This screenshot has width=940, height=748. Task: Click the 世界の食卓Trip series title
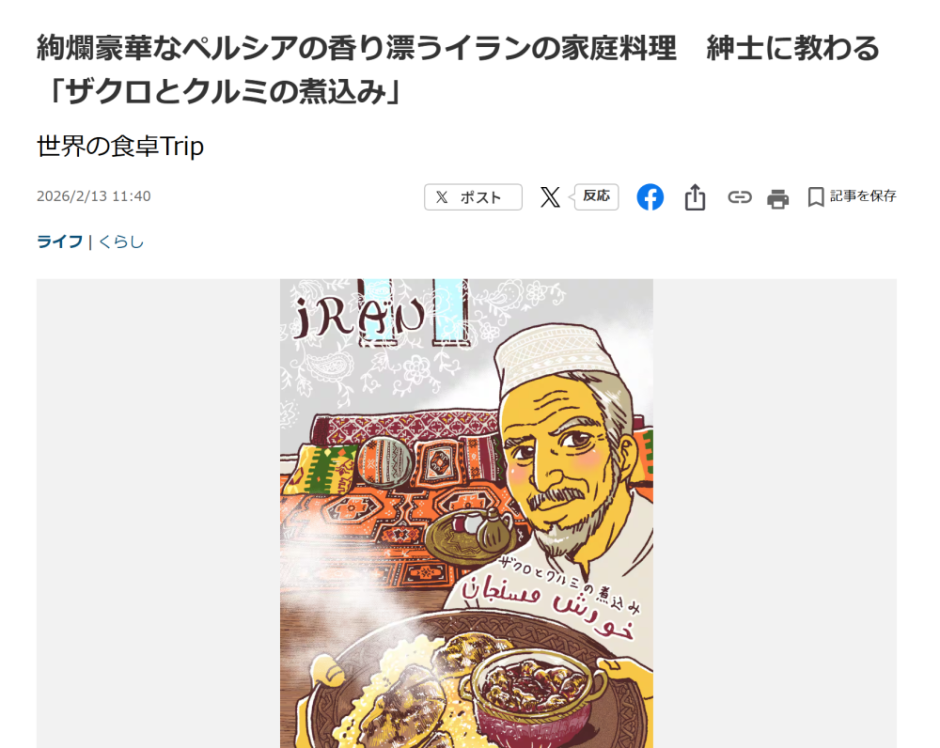[x=120, y=146]
